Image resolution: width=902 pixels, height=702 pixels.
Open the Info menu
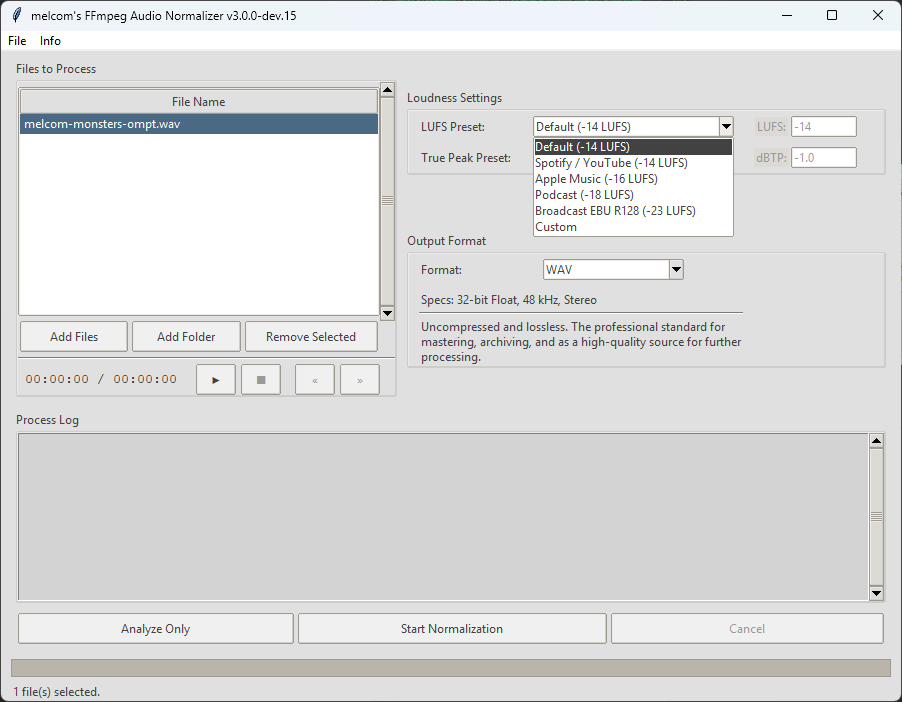50,41
